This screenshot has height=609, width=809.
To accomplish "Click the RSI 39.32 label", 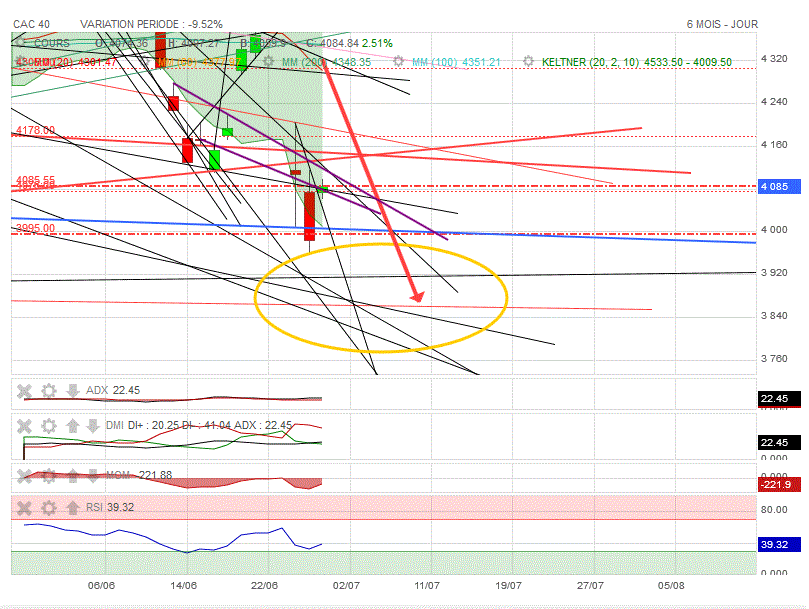I will [x=109, y=507].
